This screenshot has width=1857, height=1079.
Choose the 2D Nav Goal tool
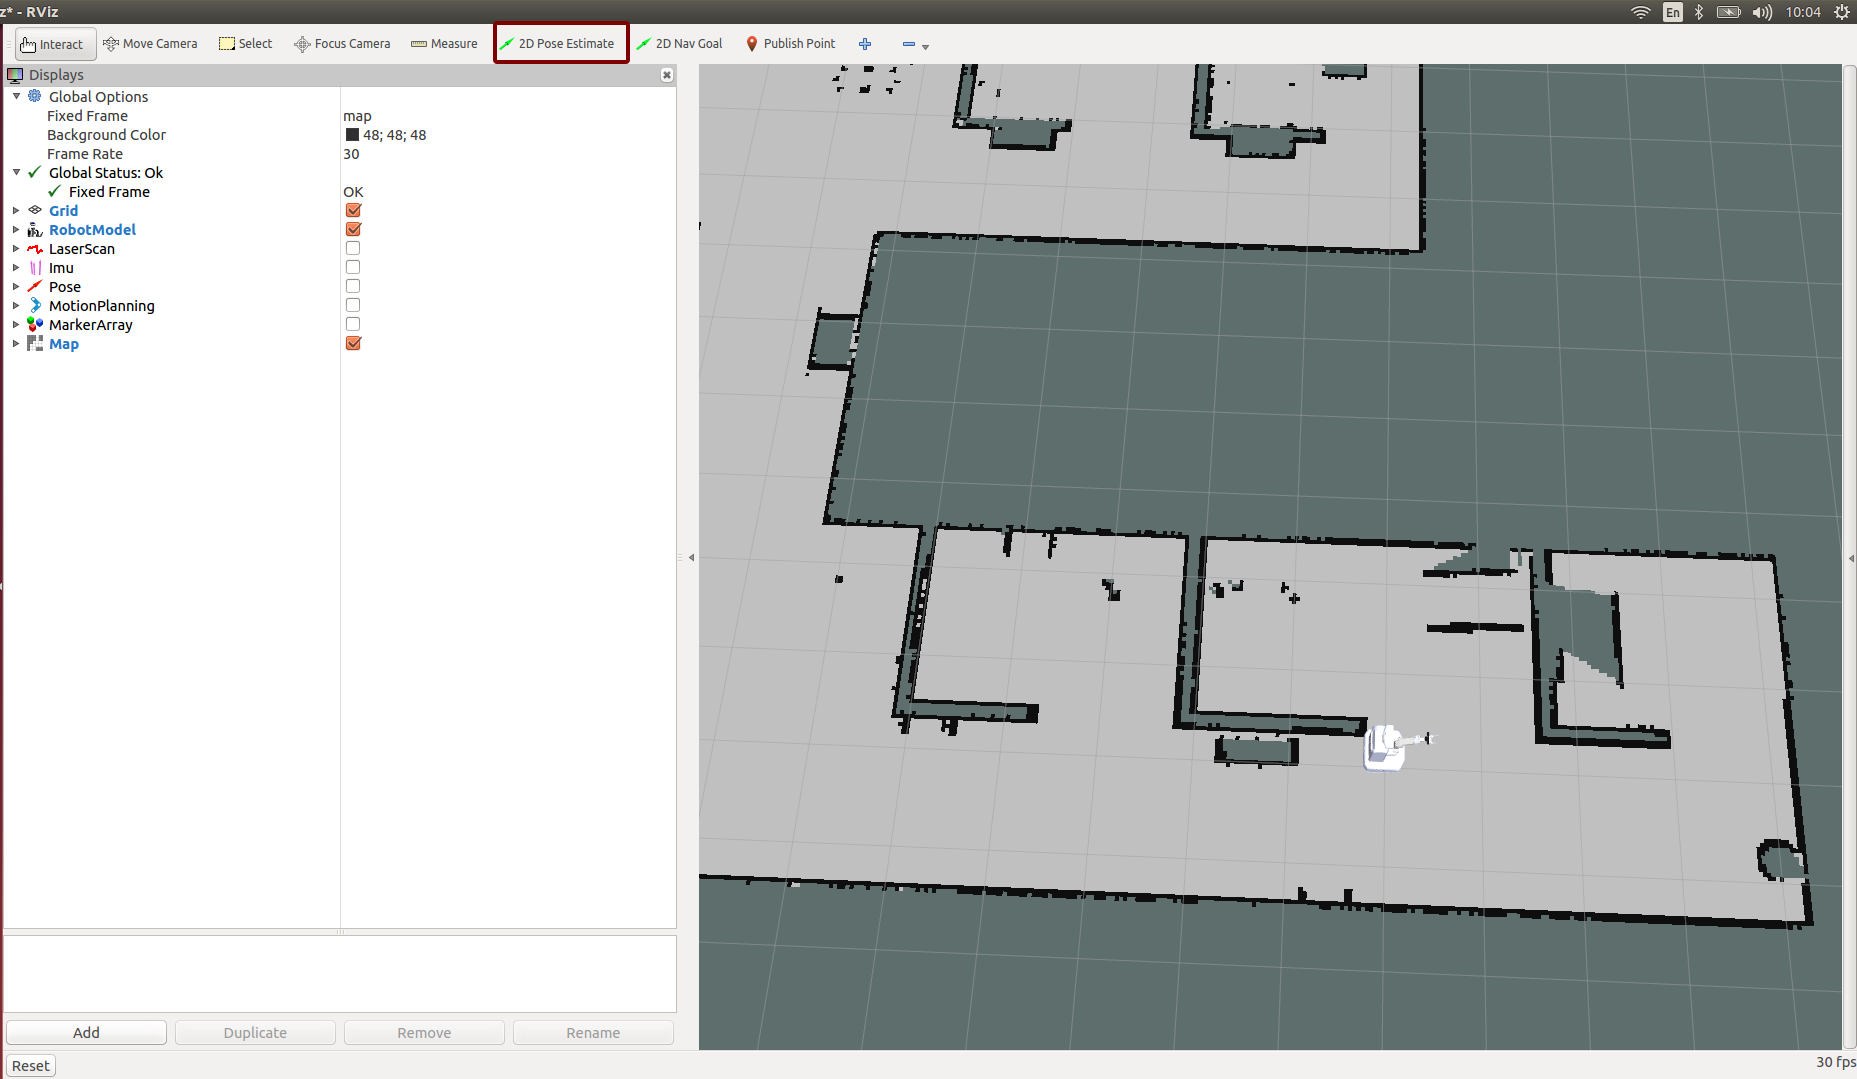click(679, 44)
